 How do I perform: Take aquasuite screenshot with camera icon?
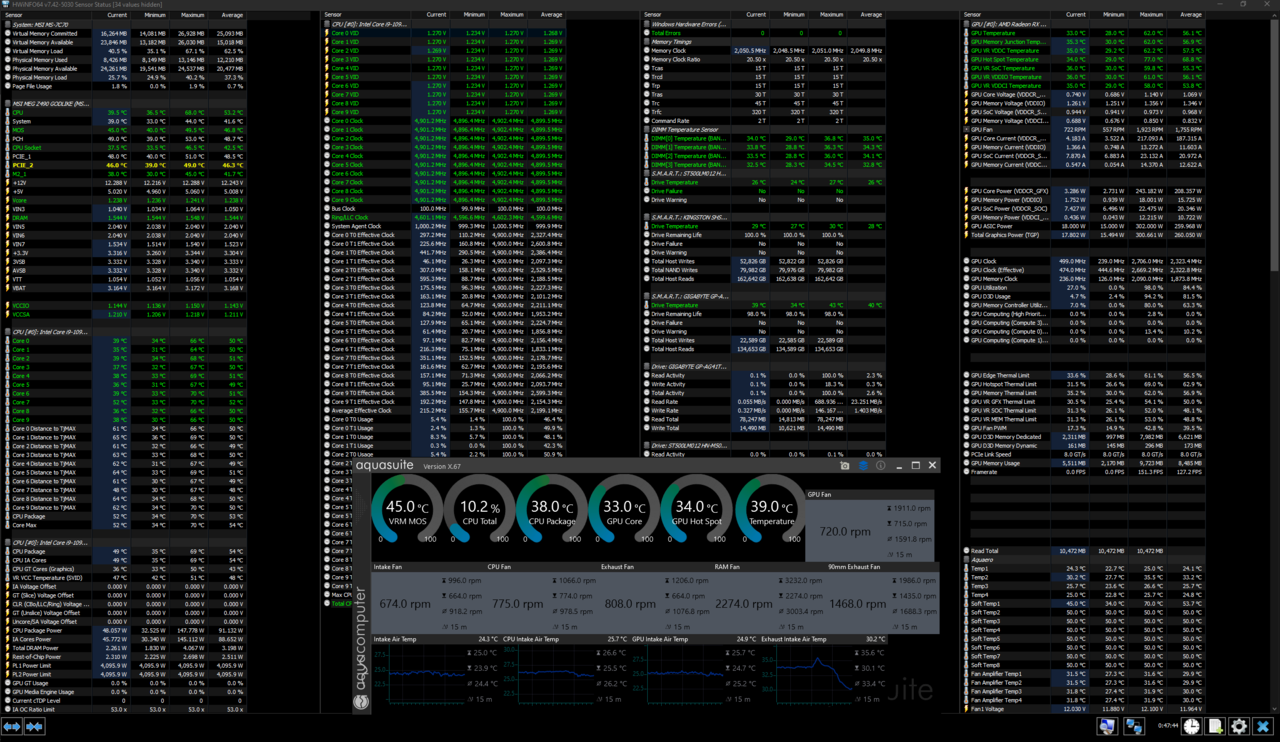(x=845, y=466)
